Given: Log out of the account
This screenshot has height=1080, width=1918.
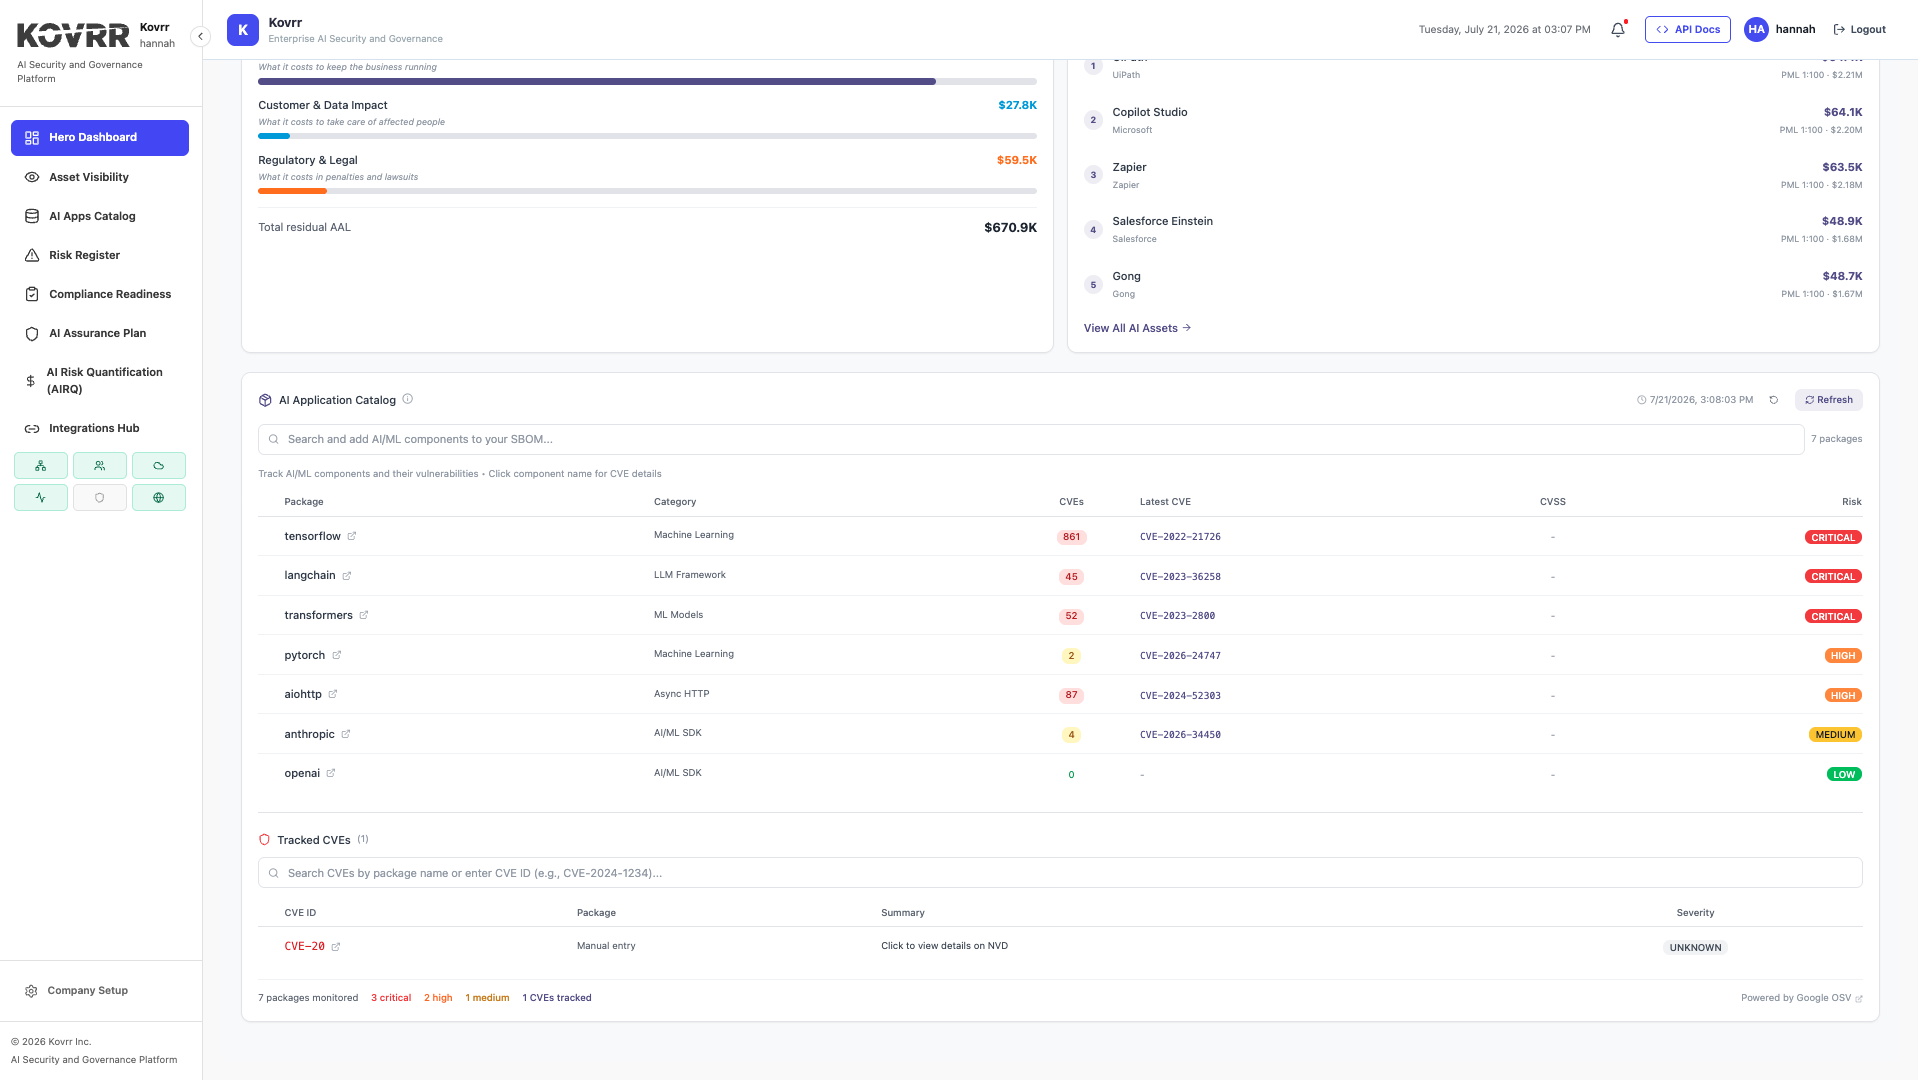Looking at the screenshot, I should (1859, 30).
